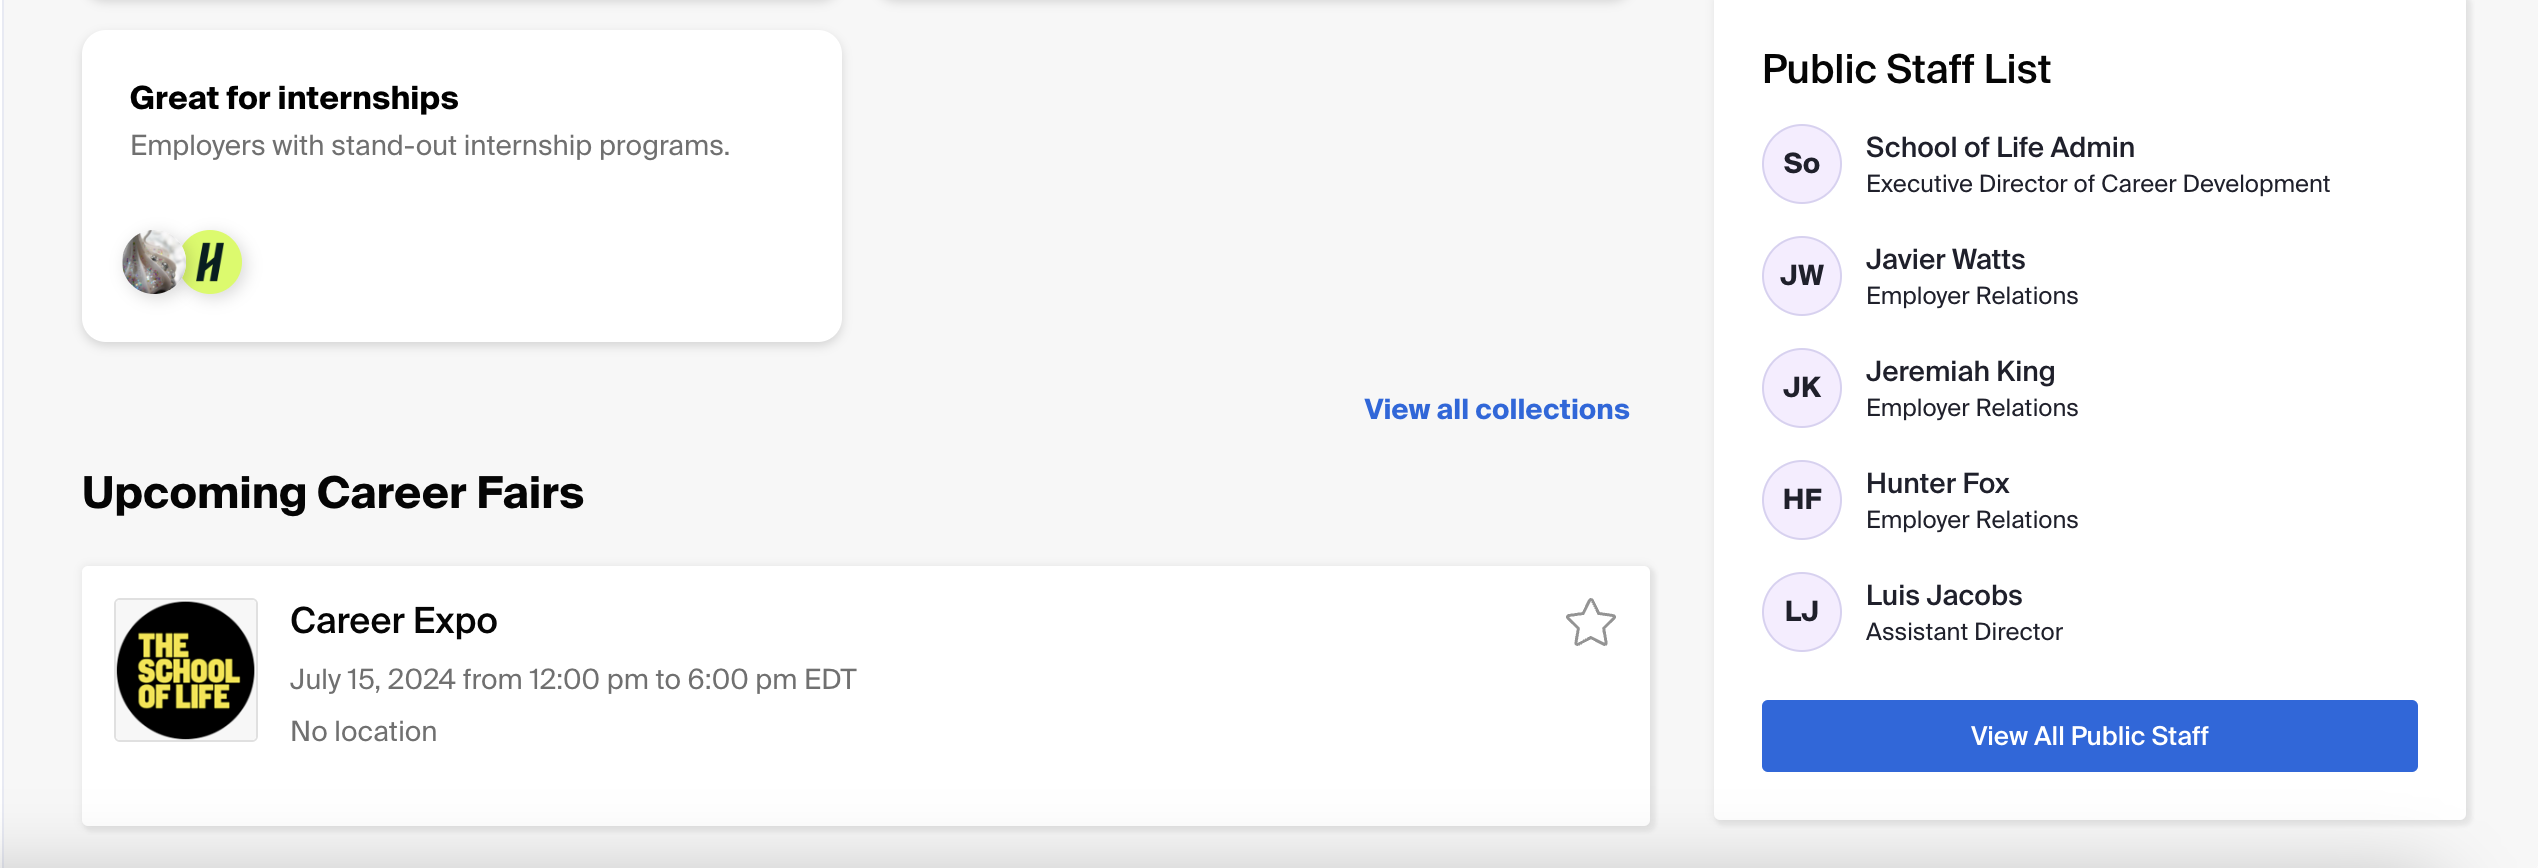Open View all collections link
This screenshot has width=2538, height=868.
click(1497, 409)
